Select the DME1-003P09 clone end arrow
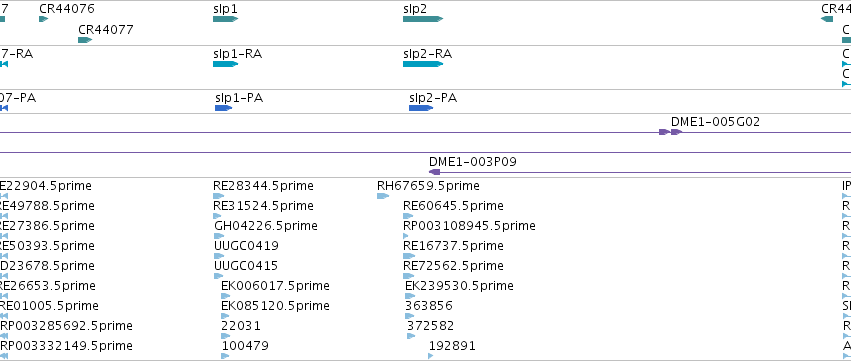The height and width of the screenshot is (361, 851). [434, 172]
